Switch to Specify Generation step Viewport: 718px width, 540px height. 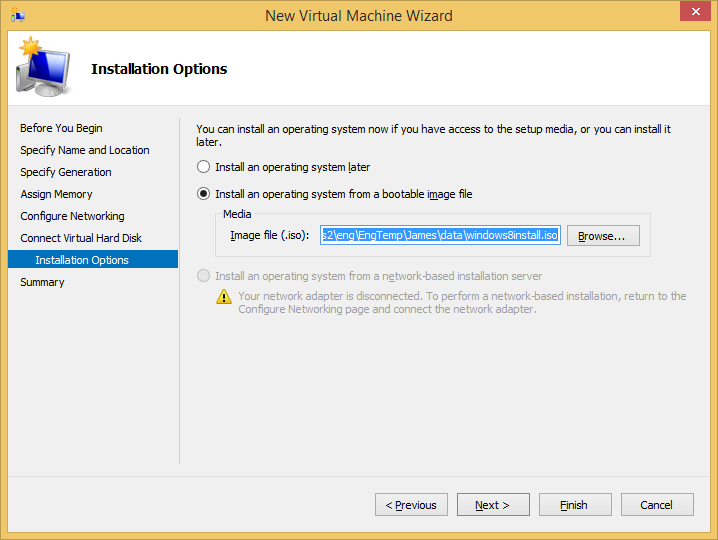tap(66, 172)
